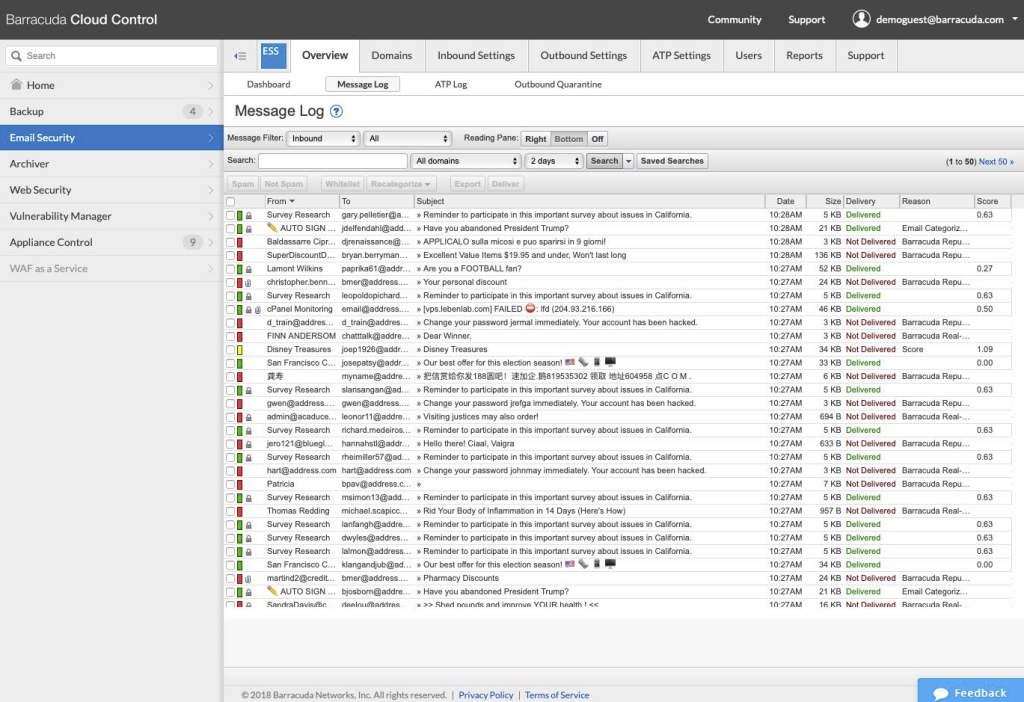The width and height of the screenshot is (1024, 702).
Task: Click the magnifier icon in sidebar search
Action: [x=16, y=56]
